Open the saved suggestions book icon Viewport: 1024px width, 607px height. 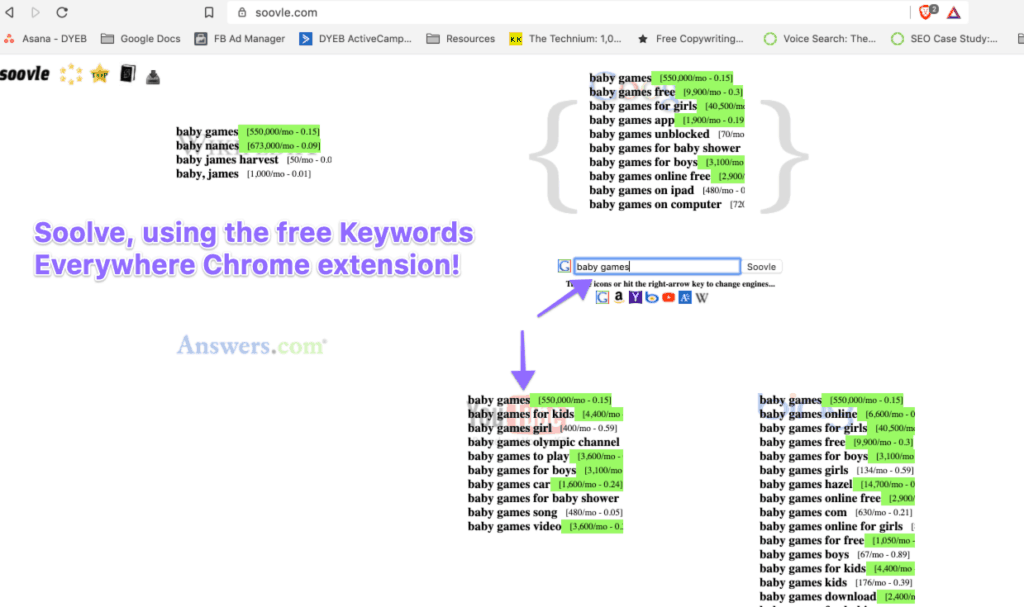tap(128, 74)
